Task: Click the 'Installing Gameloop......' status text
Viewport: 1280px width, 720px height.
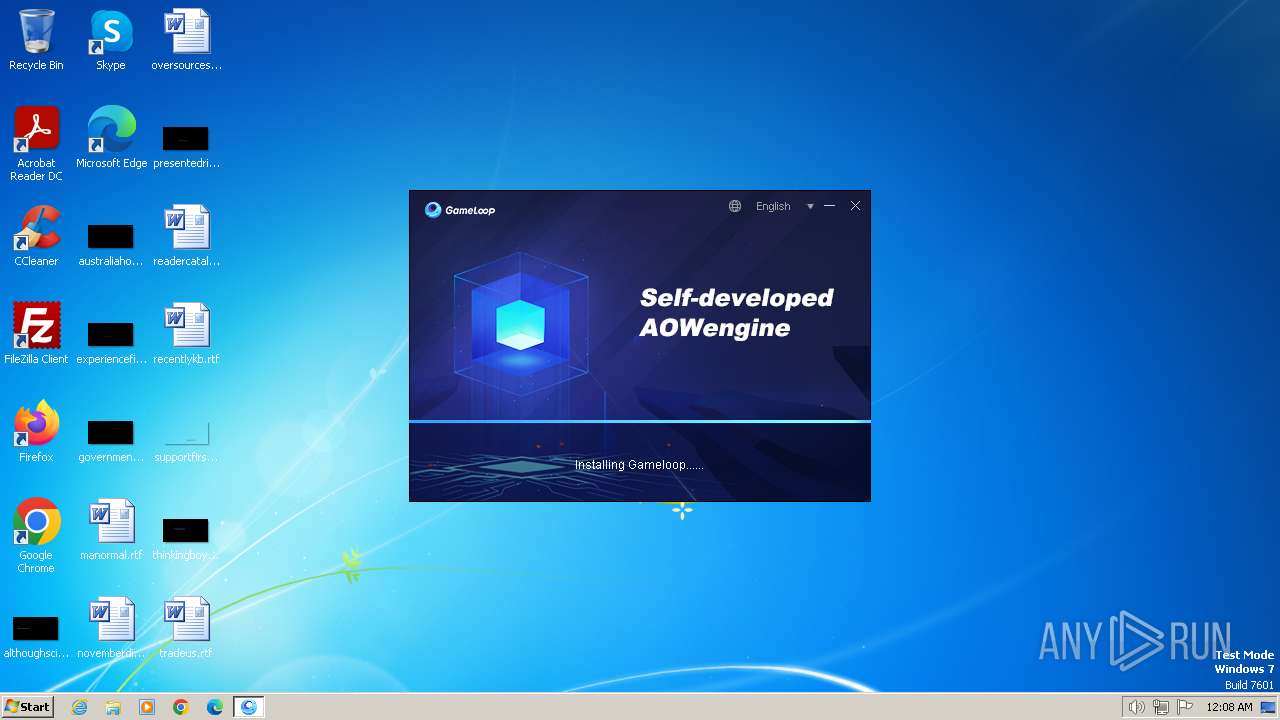Action: tap(639, 465)
